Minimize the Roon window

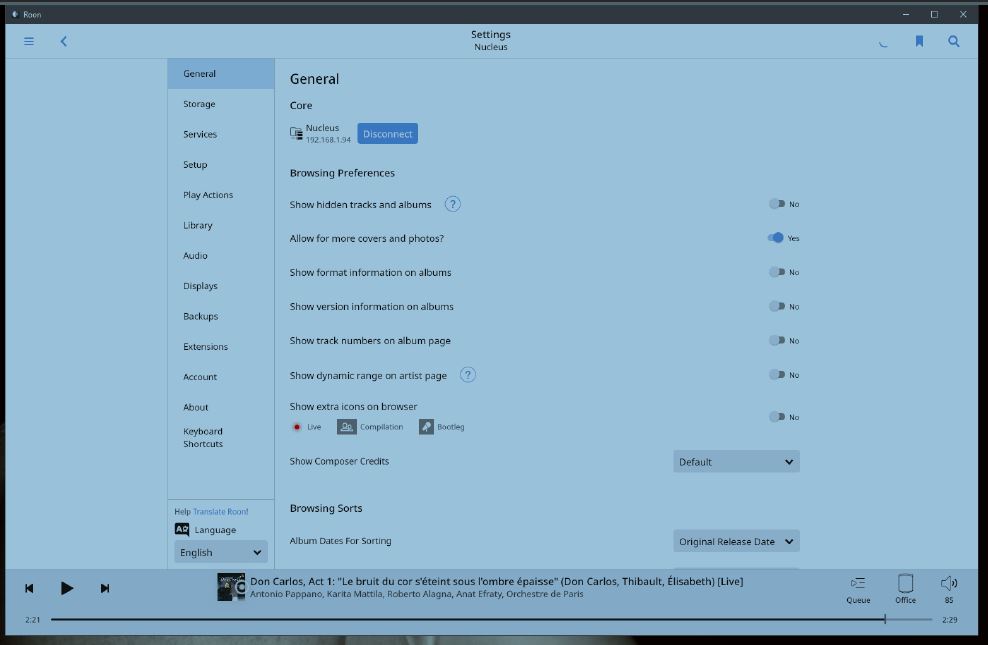coord(905,14)
